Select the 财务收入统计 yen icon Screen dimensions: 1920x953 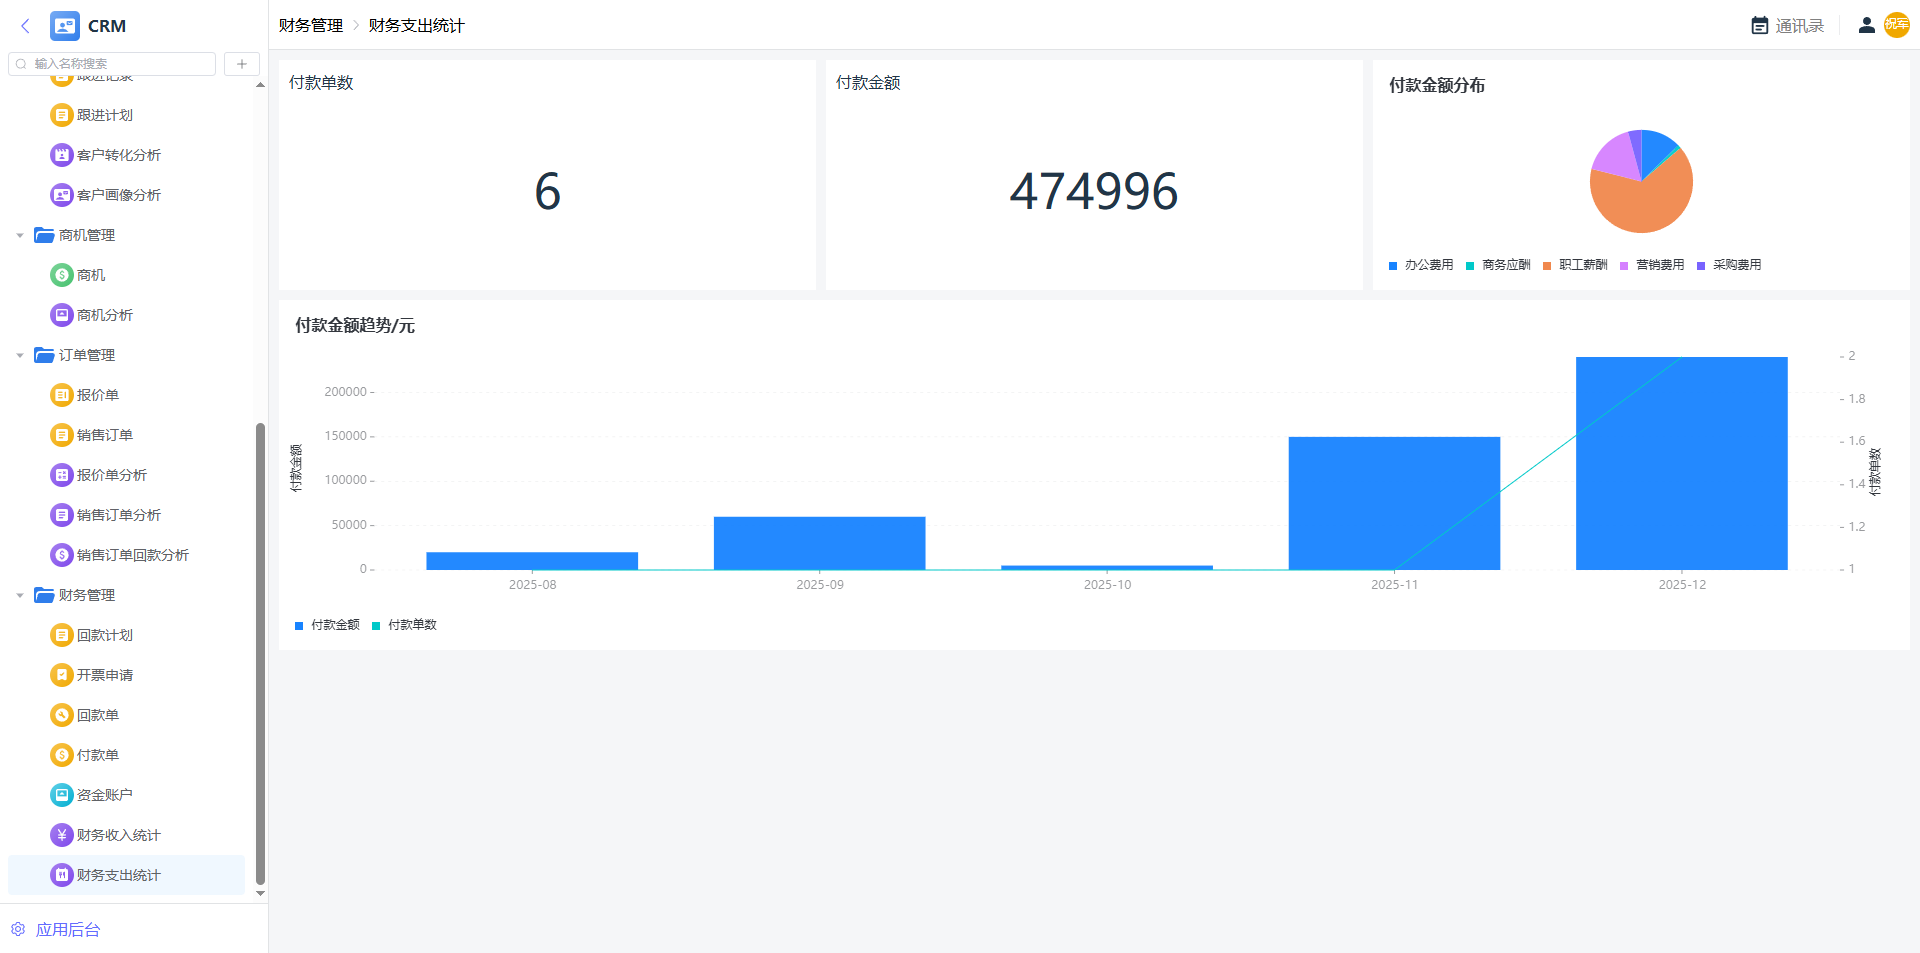[x=62, y=835]
